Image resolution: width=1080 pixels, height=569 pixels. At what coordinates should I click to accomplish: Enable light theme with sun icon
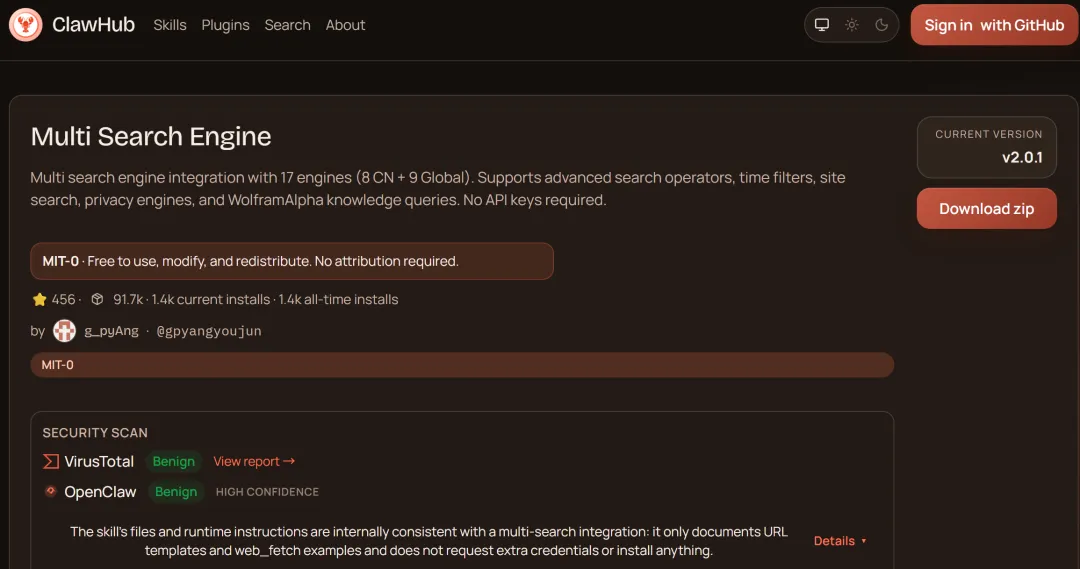852,25
